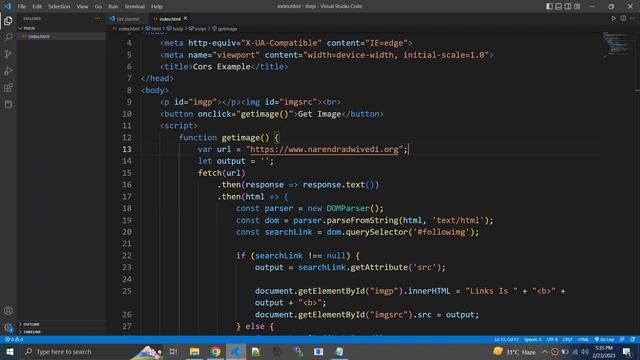Open the File menu

tap(22, 7)
